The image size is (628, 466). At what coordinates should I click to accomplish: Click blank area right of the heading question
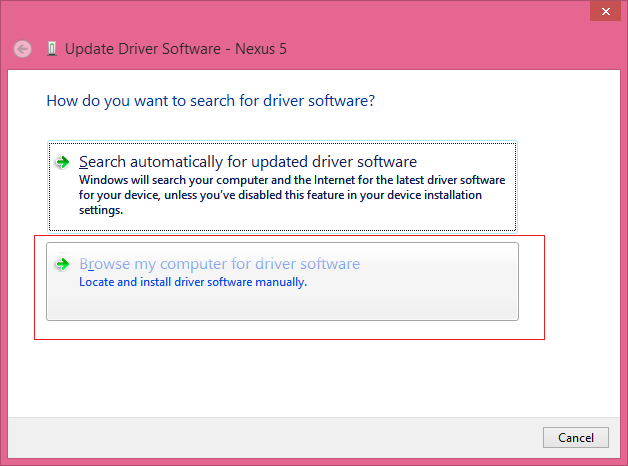point(500,101)
